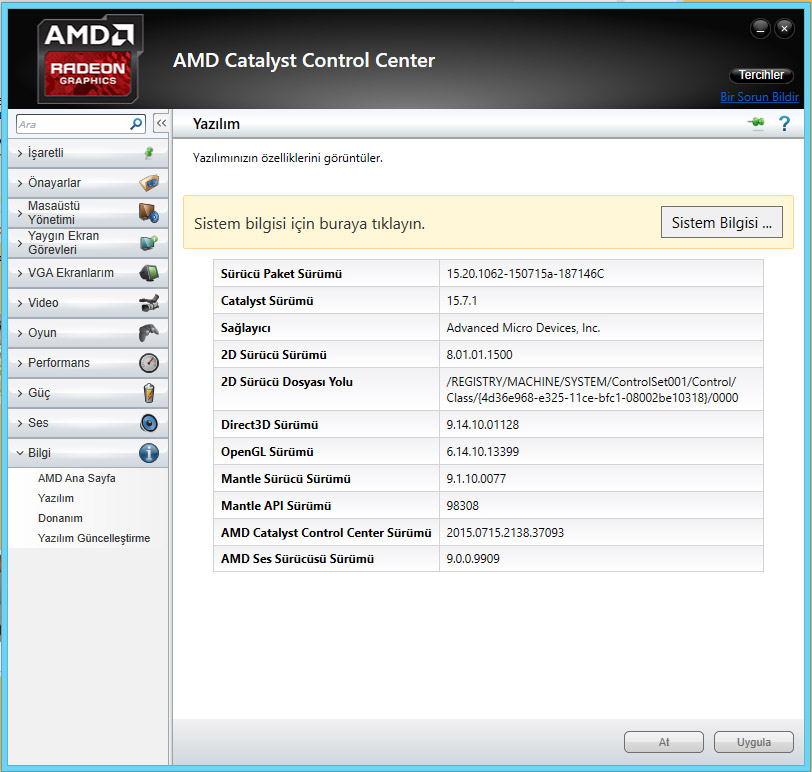The image size is (812, 772).
Task: Click the Sürücü Paket Sürümü value 15.20.1062-150715a-187146C
Action: tap(525, 274)
